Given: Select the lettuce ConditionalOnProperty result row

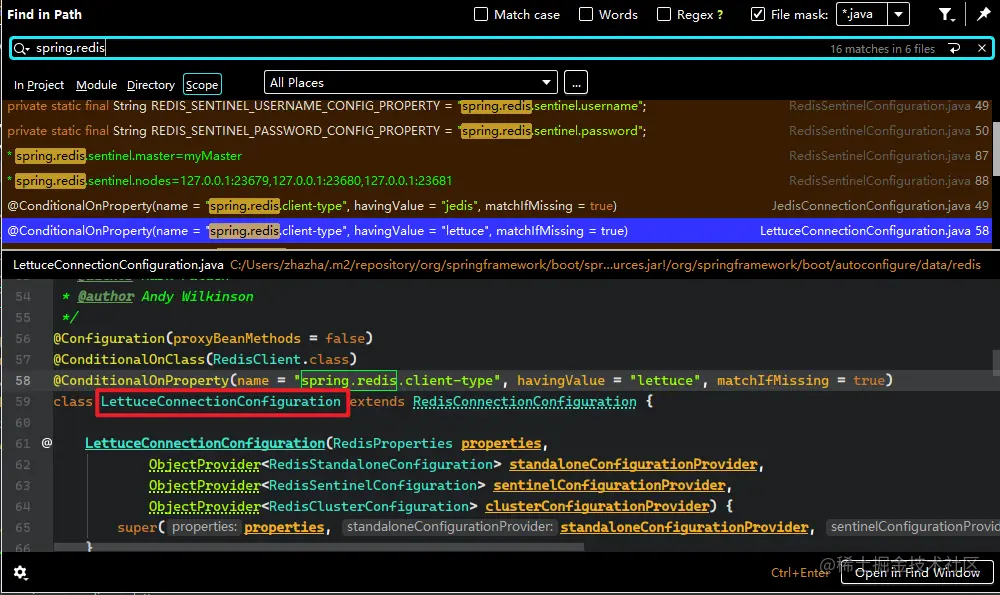Looking at the screenshot, I should [497, 231].
